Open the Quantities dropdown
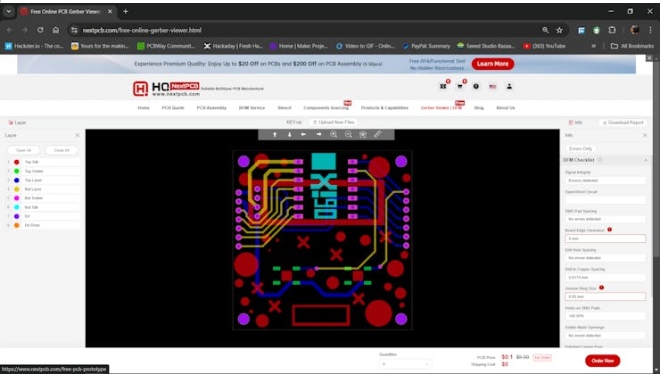Image resolution: width=671 pixels, height=386 pixels. tap(405, 364)
